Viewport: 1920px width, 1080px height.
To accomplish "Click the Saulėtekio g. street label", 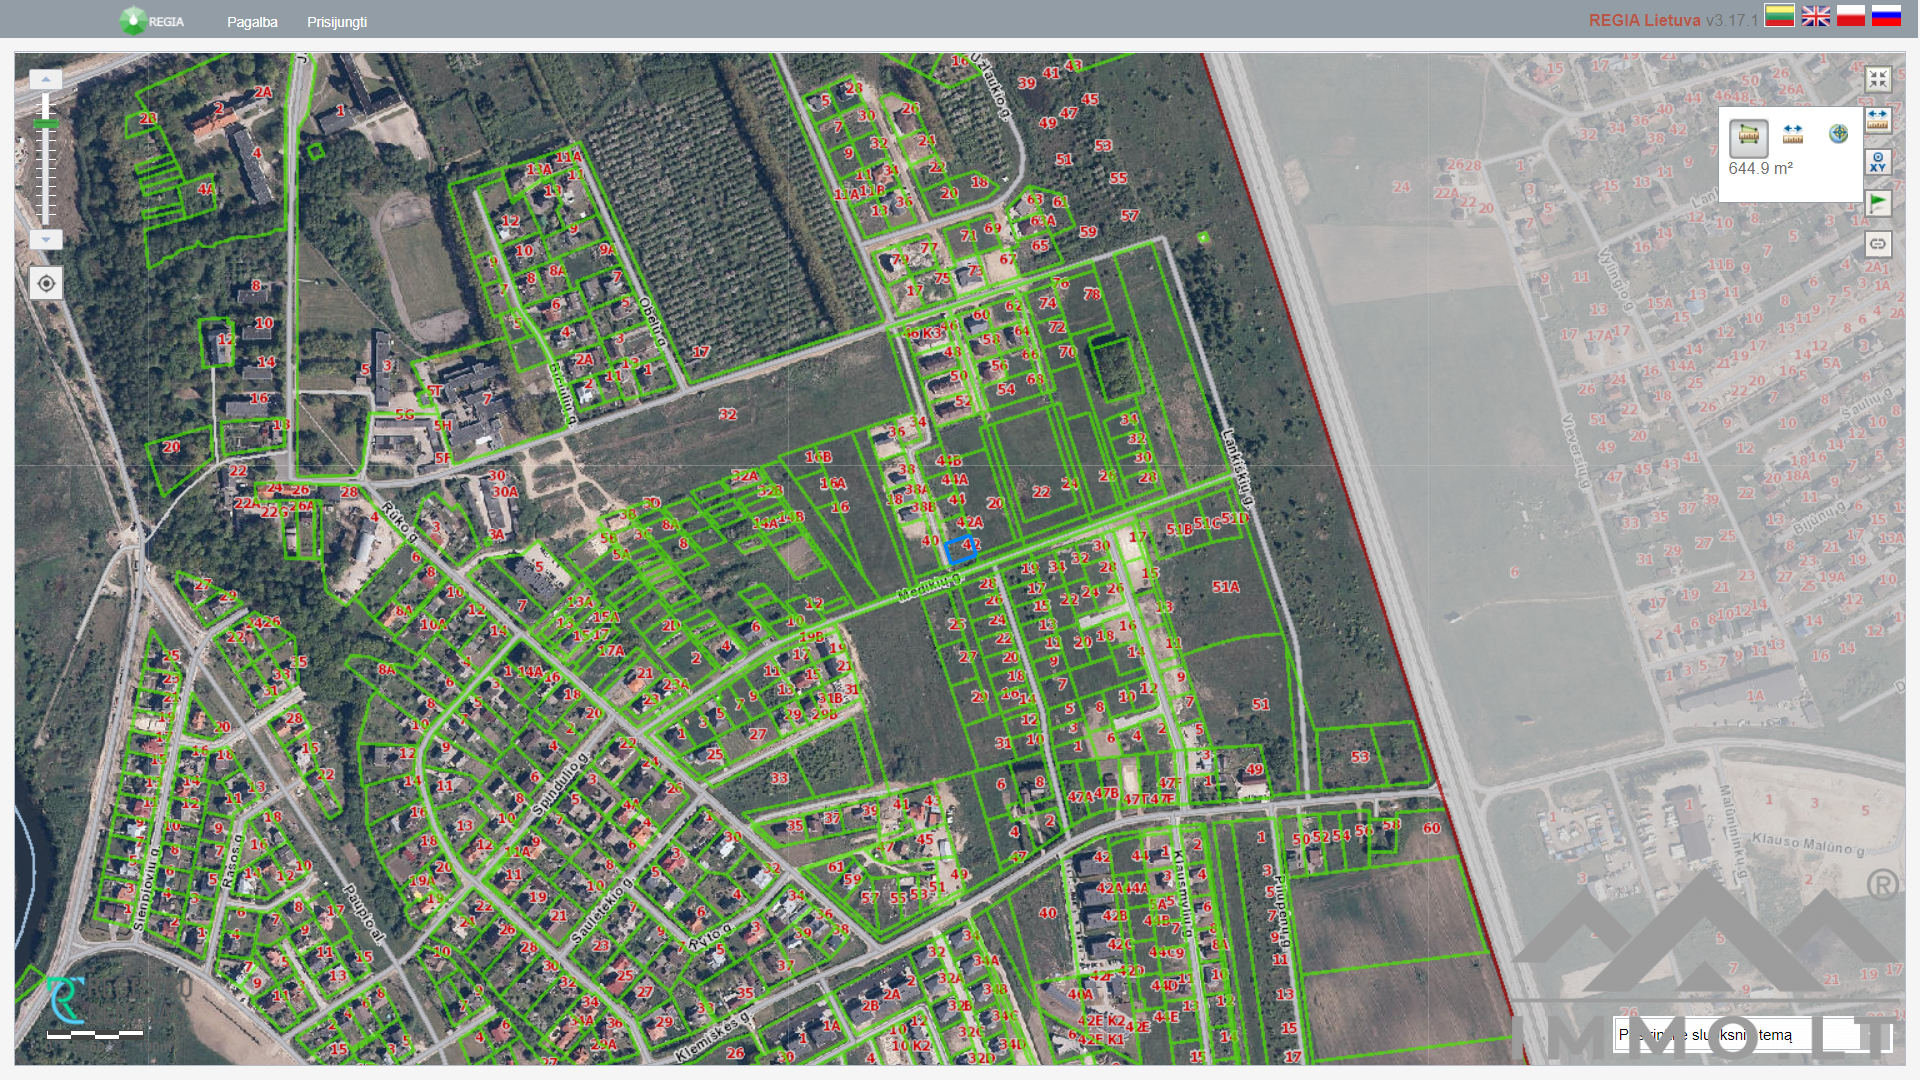I will [x=603, y=911].
